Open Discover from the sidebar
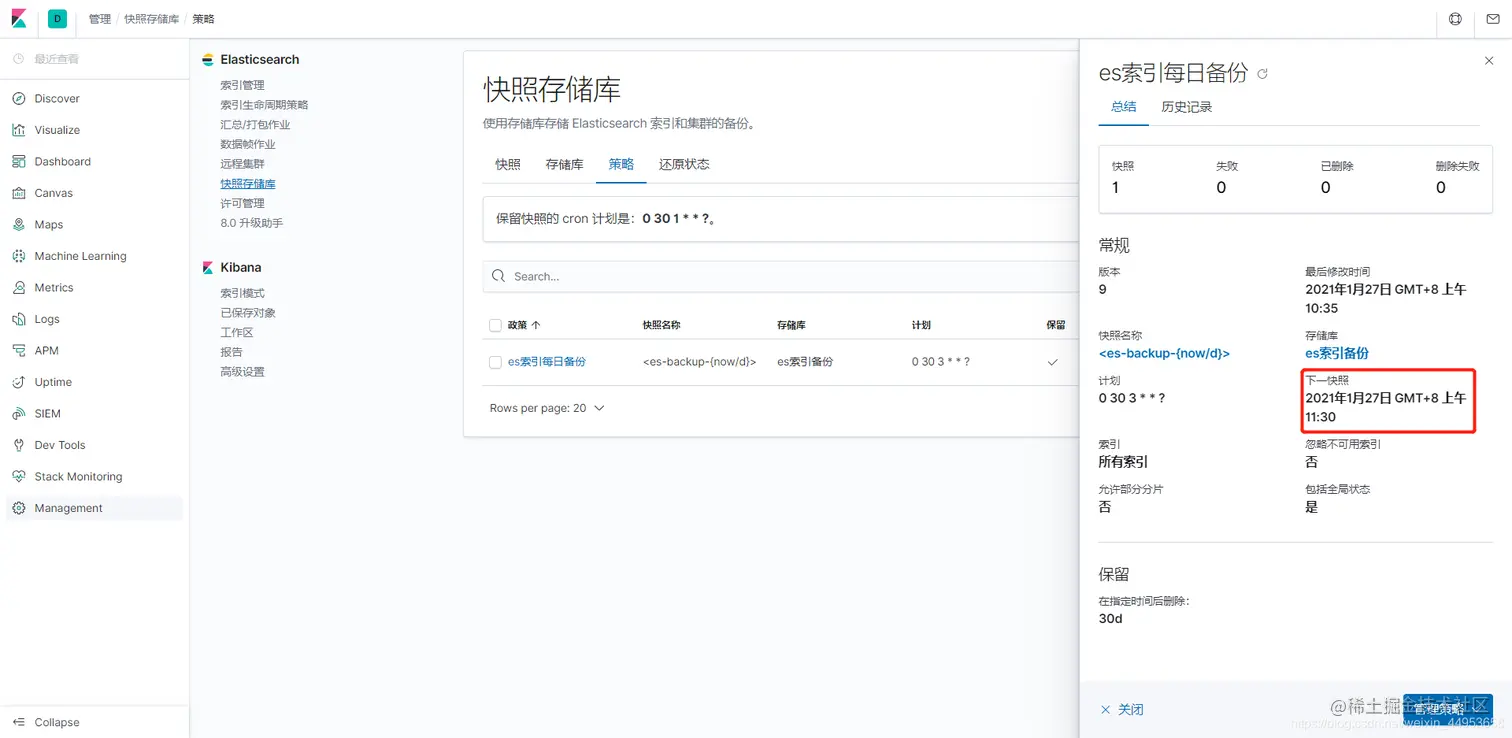1512x738 pixels. 57,99
